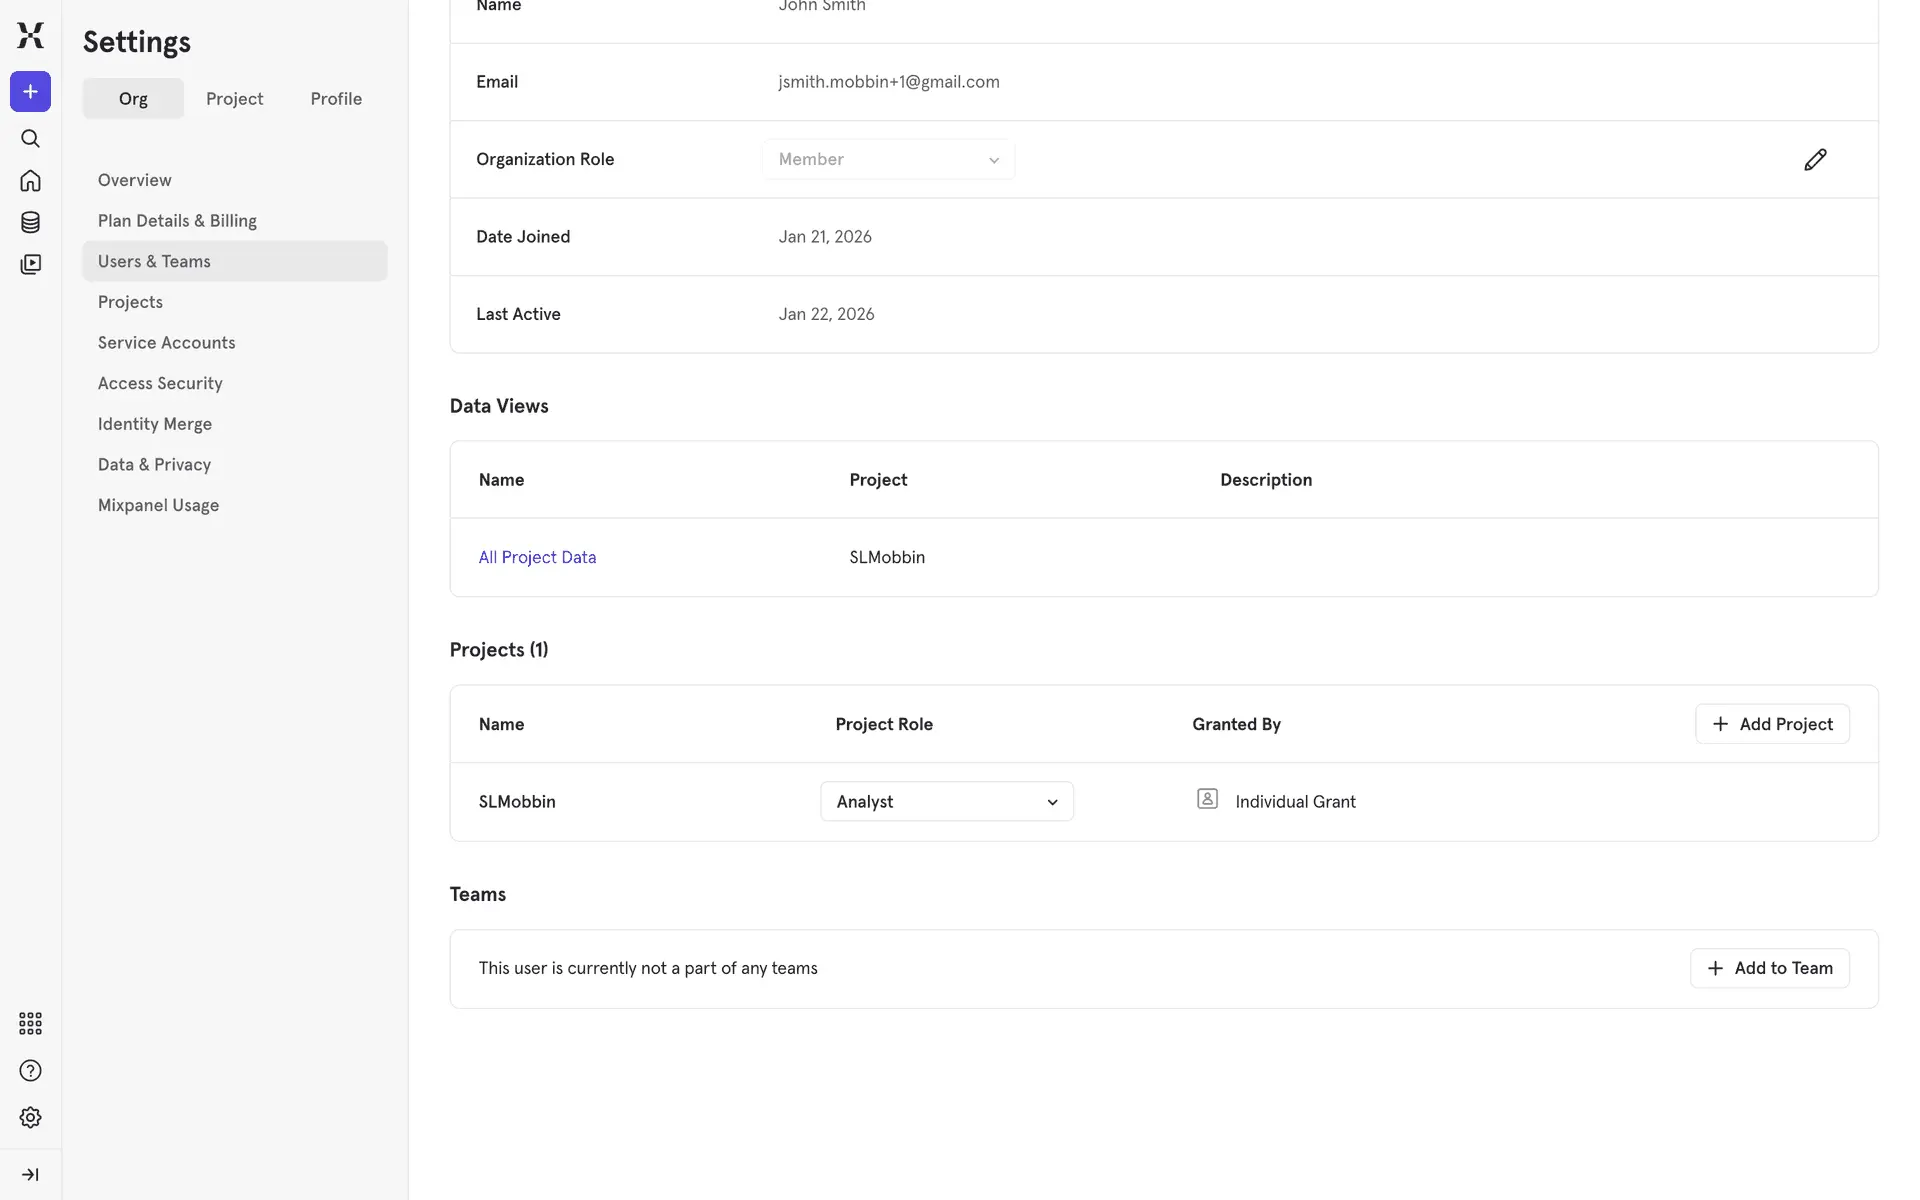Click the settings gear icon
Screen dimensions: 1920x1200
click(30, 1117)
